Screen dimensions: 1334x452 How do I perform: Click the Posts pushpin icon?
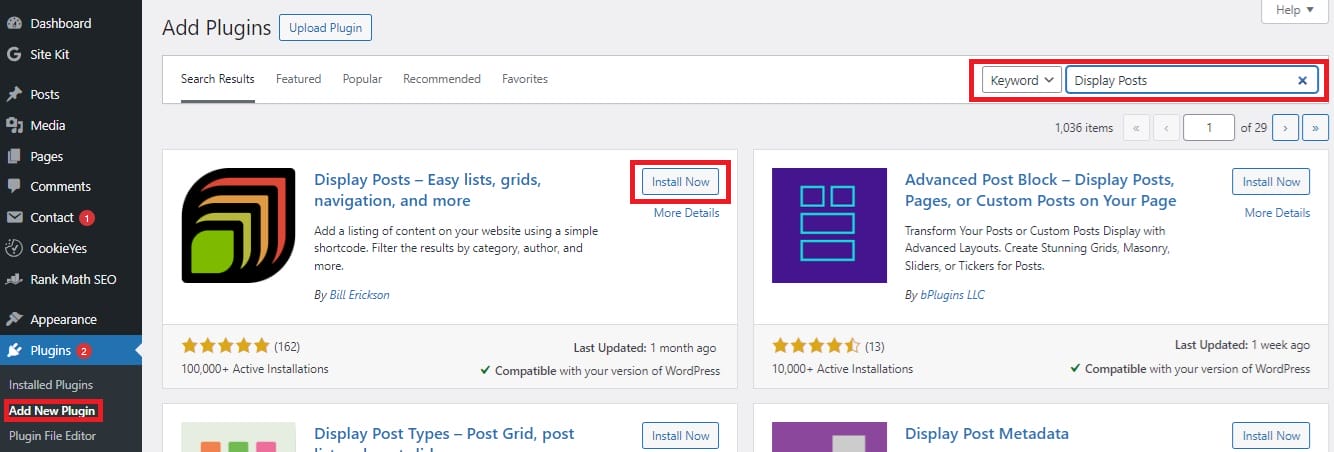(14, 94)
